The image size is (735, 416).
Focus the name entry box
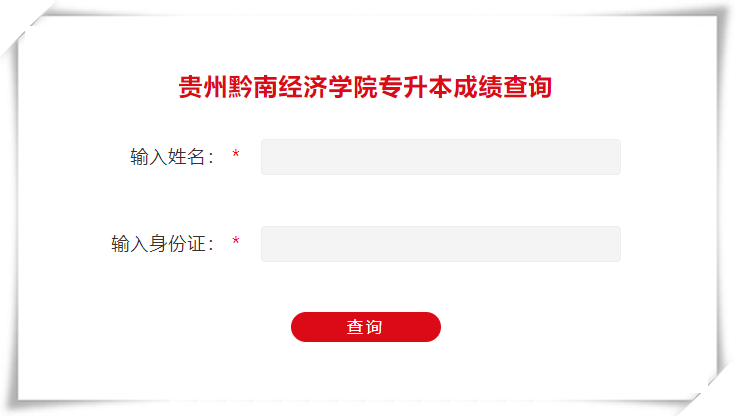(x=440, y=157)
